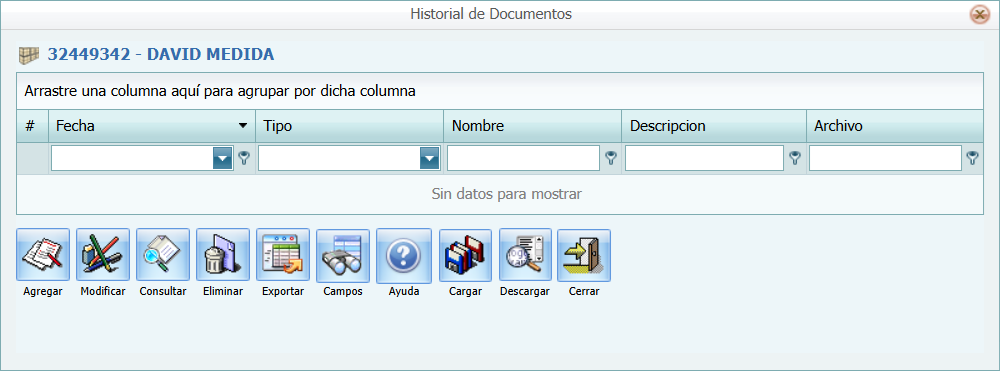The image size is (1000, 371).
Task: Select the Descargar document search icon
Action: [526, 255]
